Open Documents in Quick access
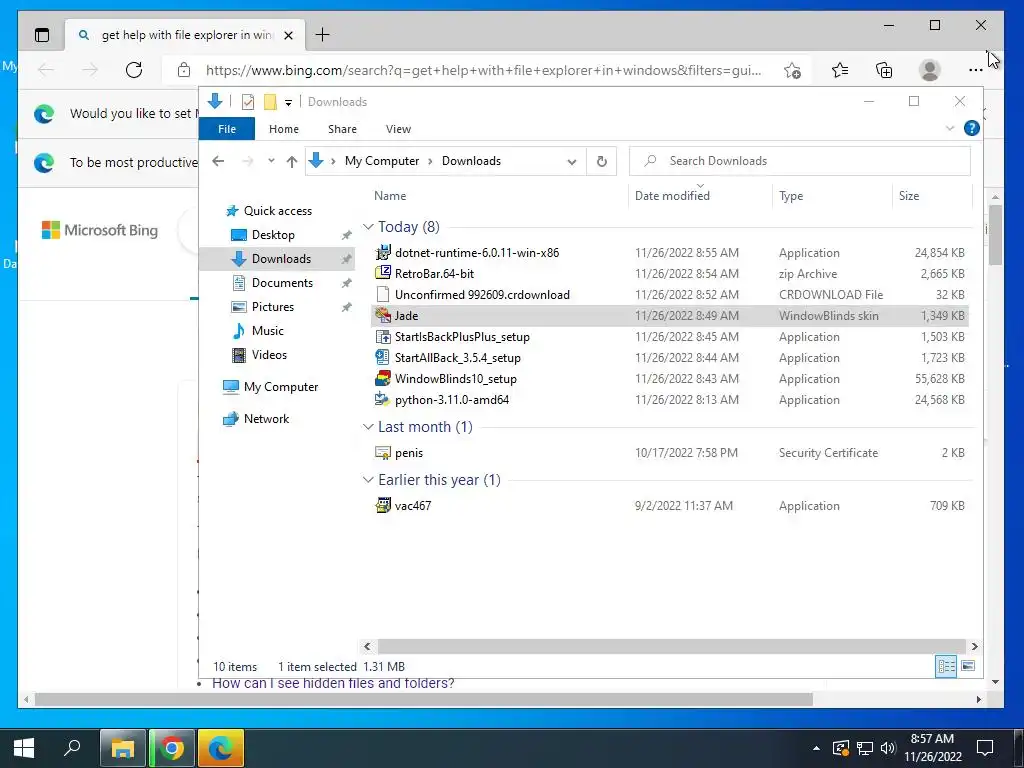The width and height of the screenshot is (1024, 768). (282, 283)
